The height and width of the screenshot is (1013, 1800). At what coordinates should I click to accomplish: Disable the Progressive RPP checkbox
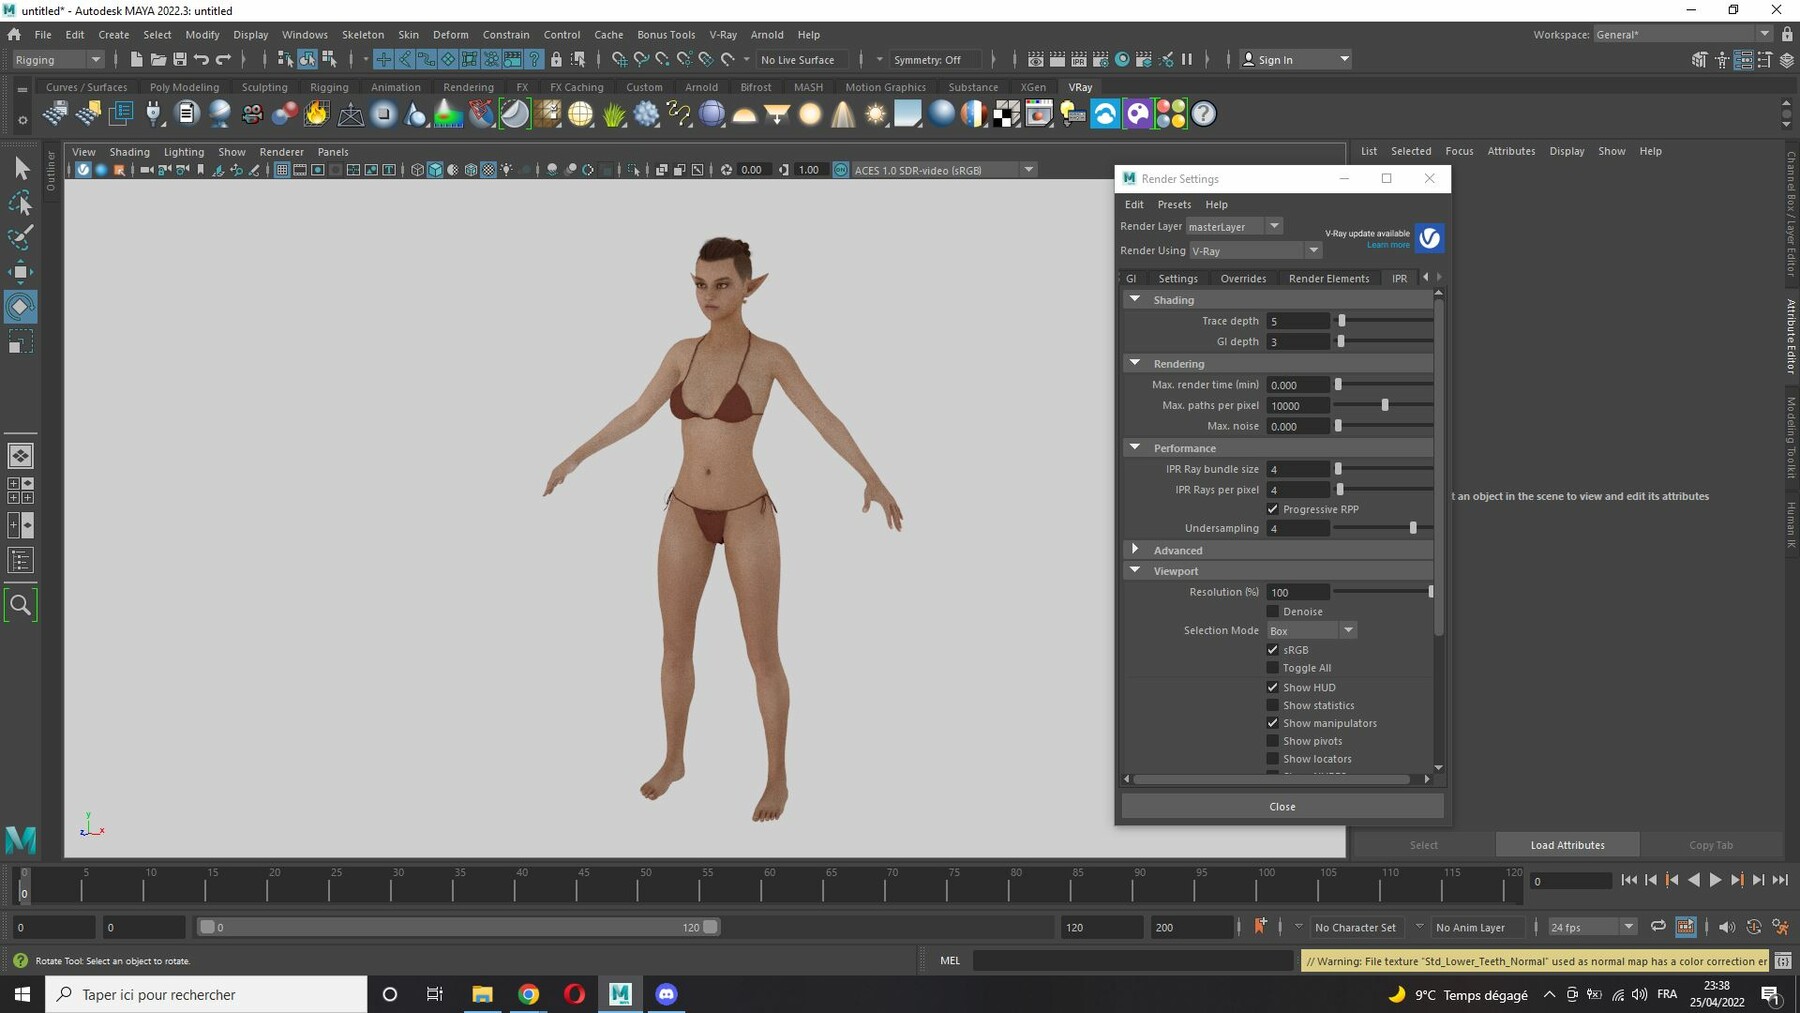(1273, 509)
